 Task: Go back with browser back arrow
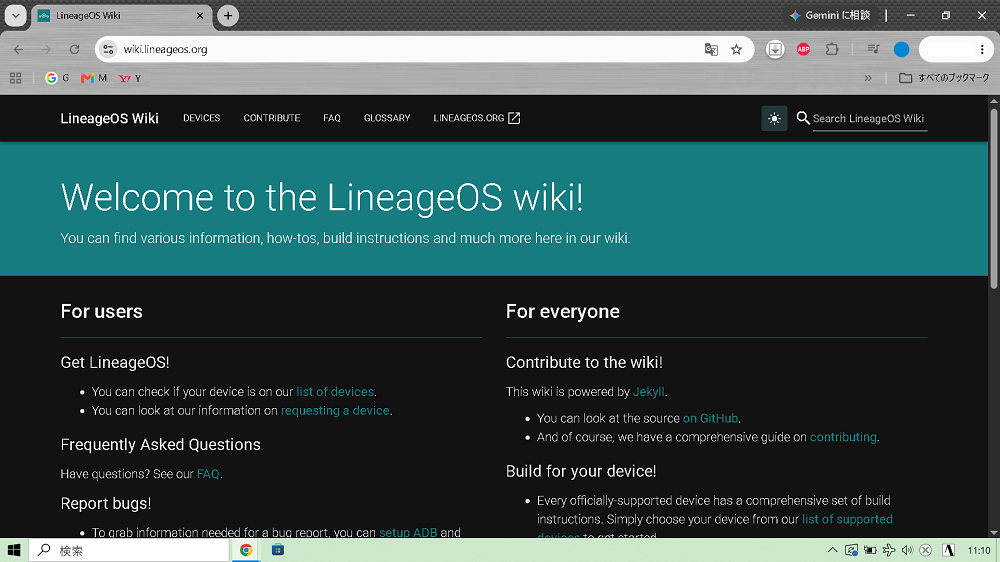pyautogui.click(x=18, y=49)
